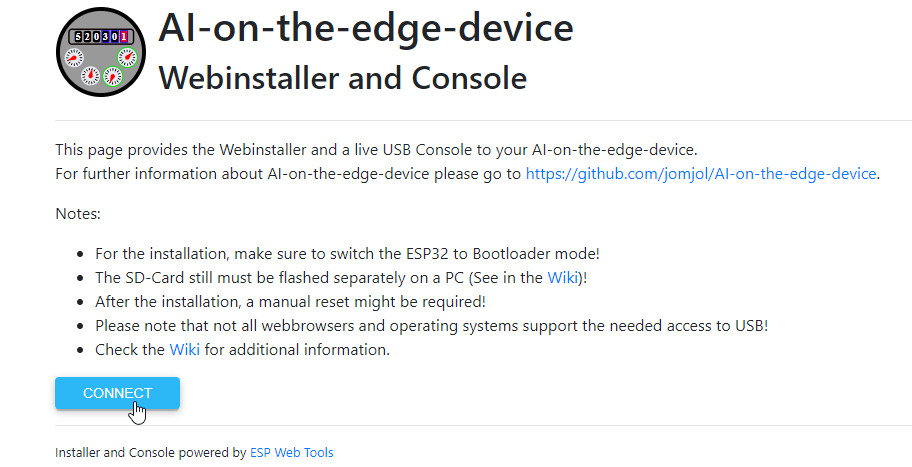The image size is (912, 467).
Task: Open the Wiki link in the SD-Card note
Action: 560,278
